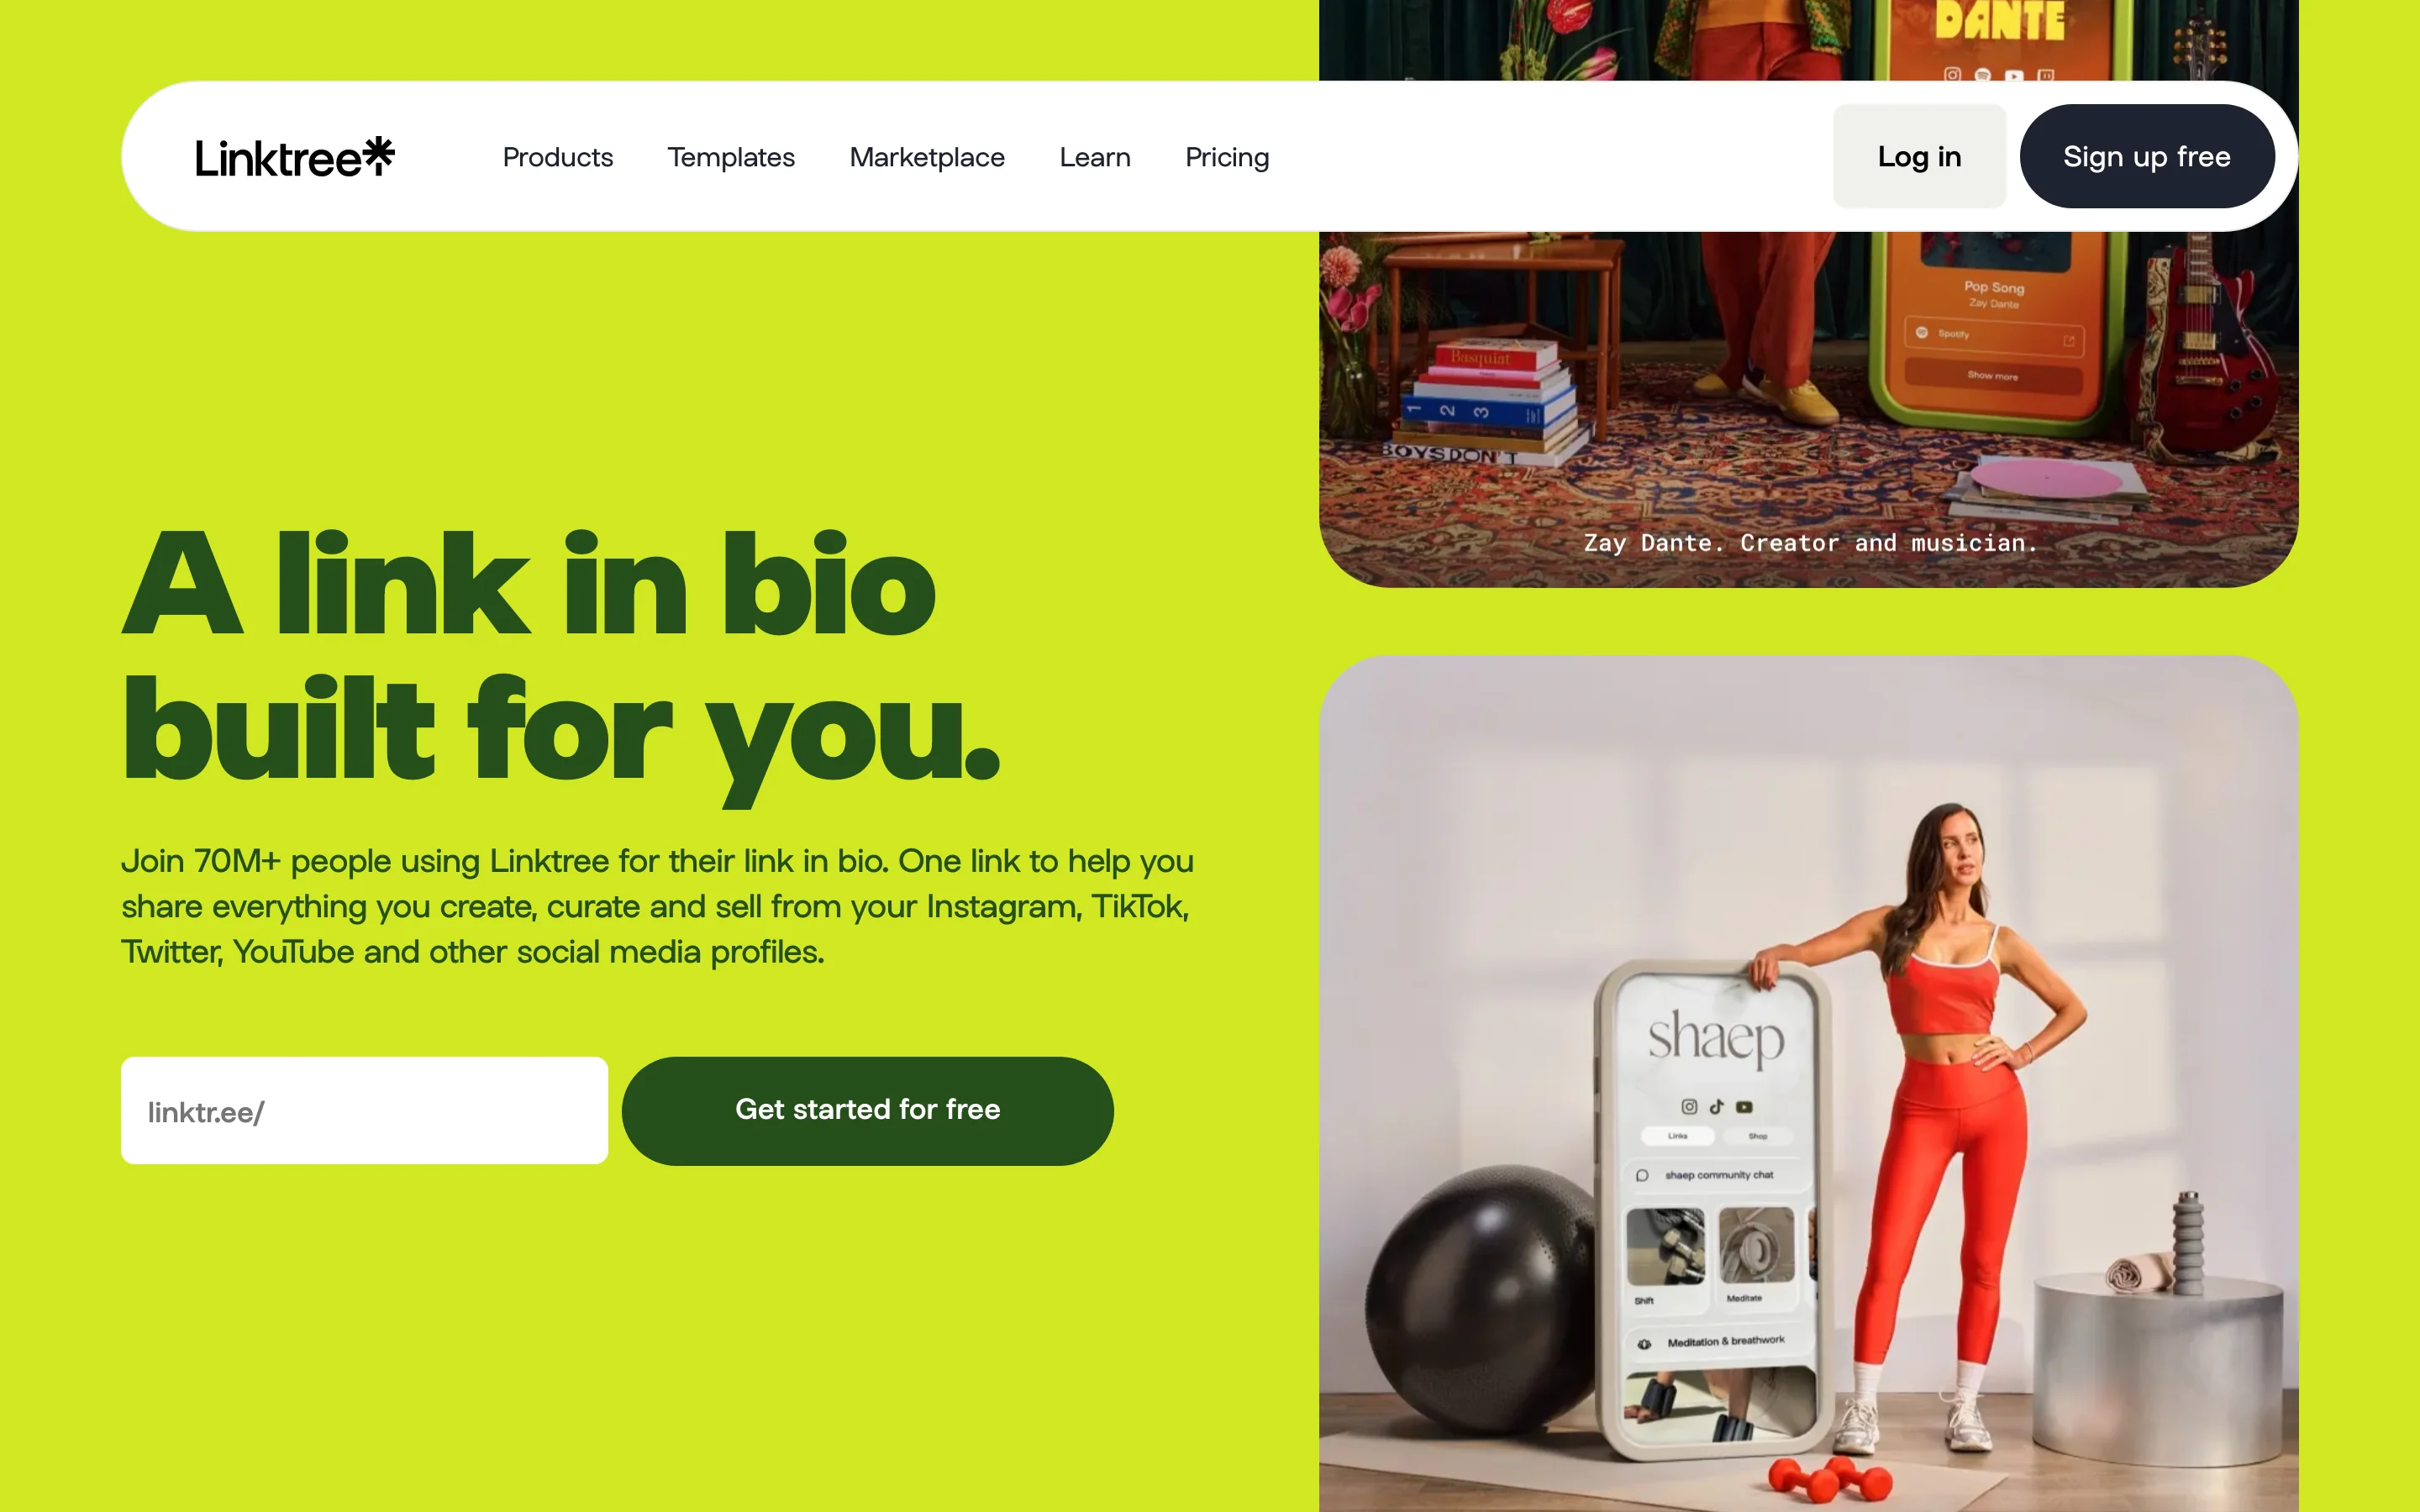Viewport: 2420px width, 1512px height.
Task: Click the TikTok icon on shaep phone
Action: 1717,1106
